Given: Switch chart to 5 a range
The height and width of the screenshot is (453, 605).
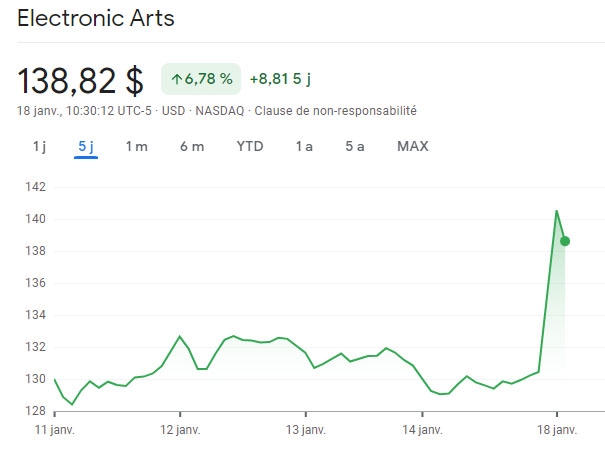Looking at the screenshot, I should coord(355,147).
